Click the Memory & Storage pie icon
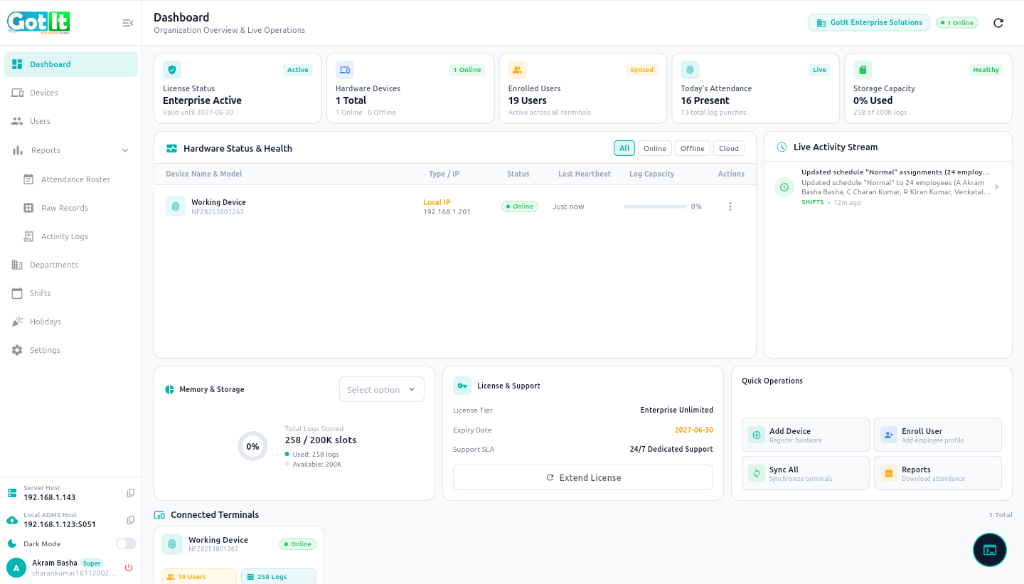 pos(170,389)
